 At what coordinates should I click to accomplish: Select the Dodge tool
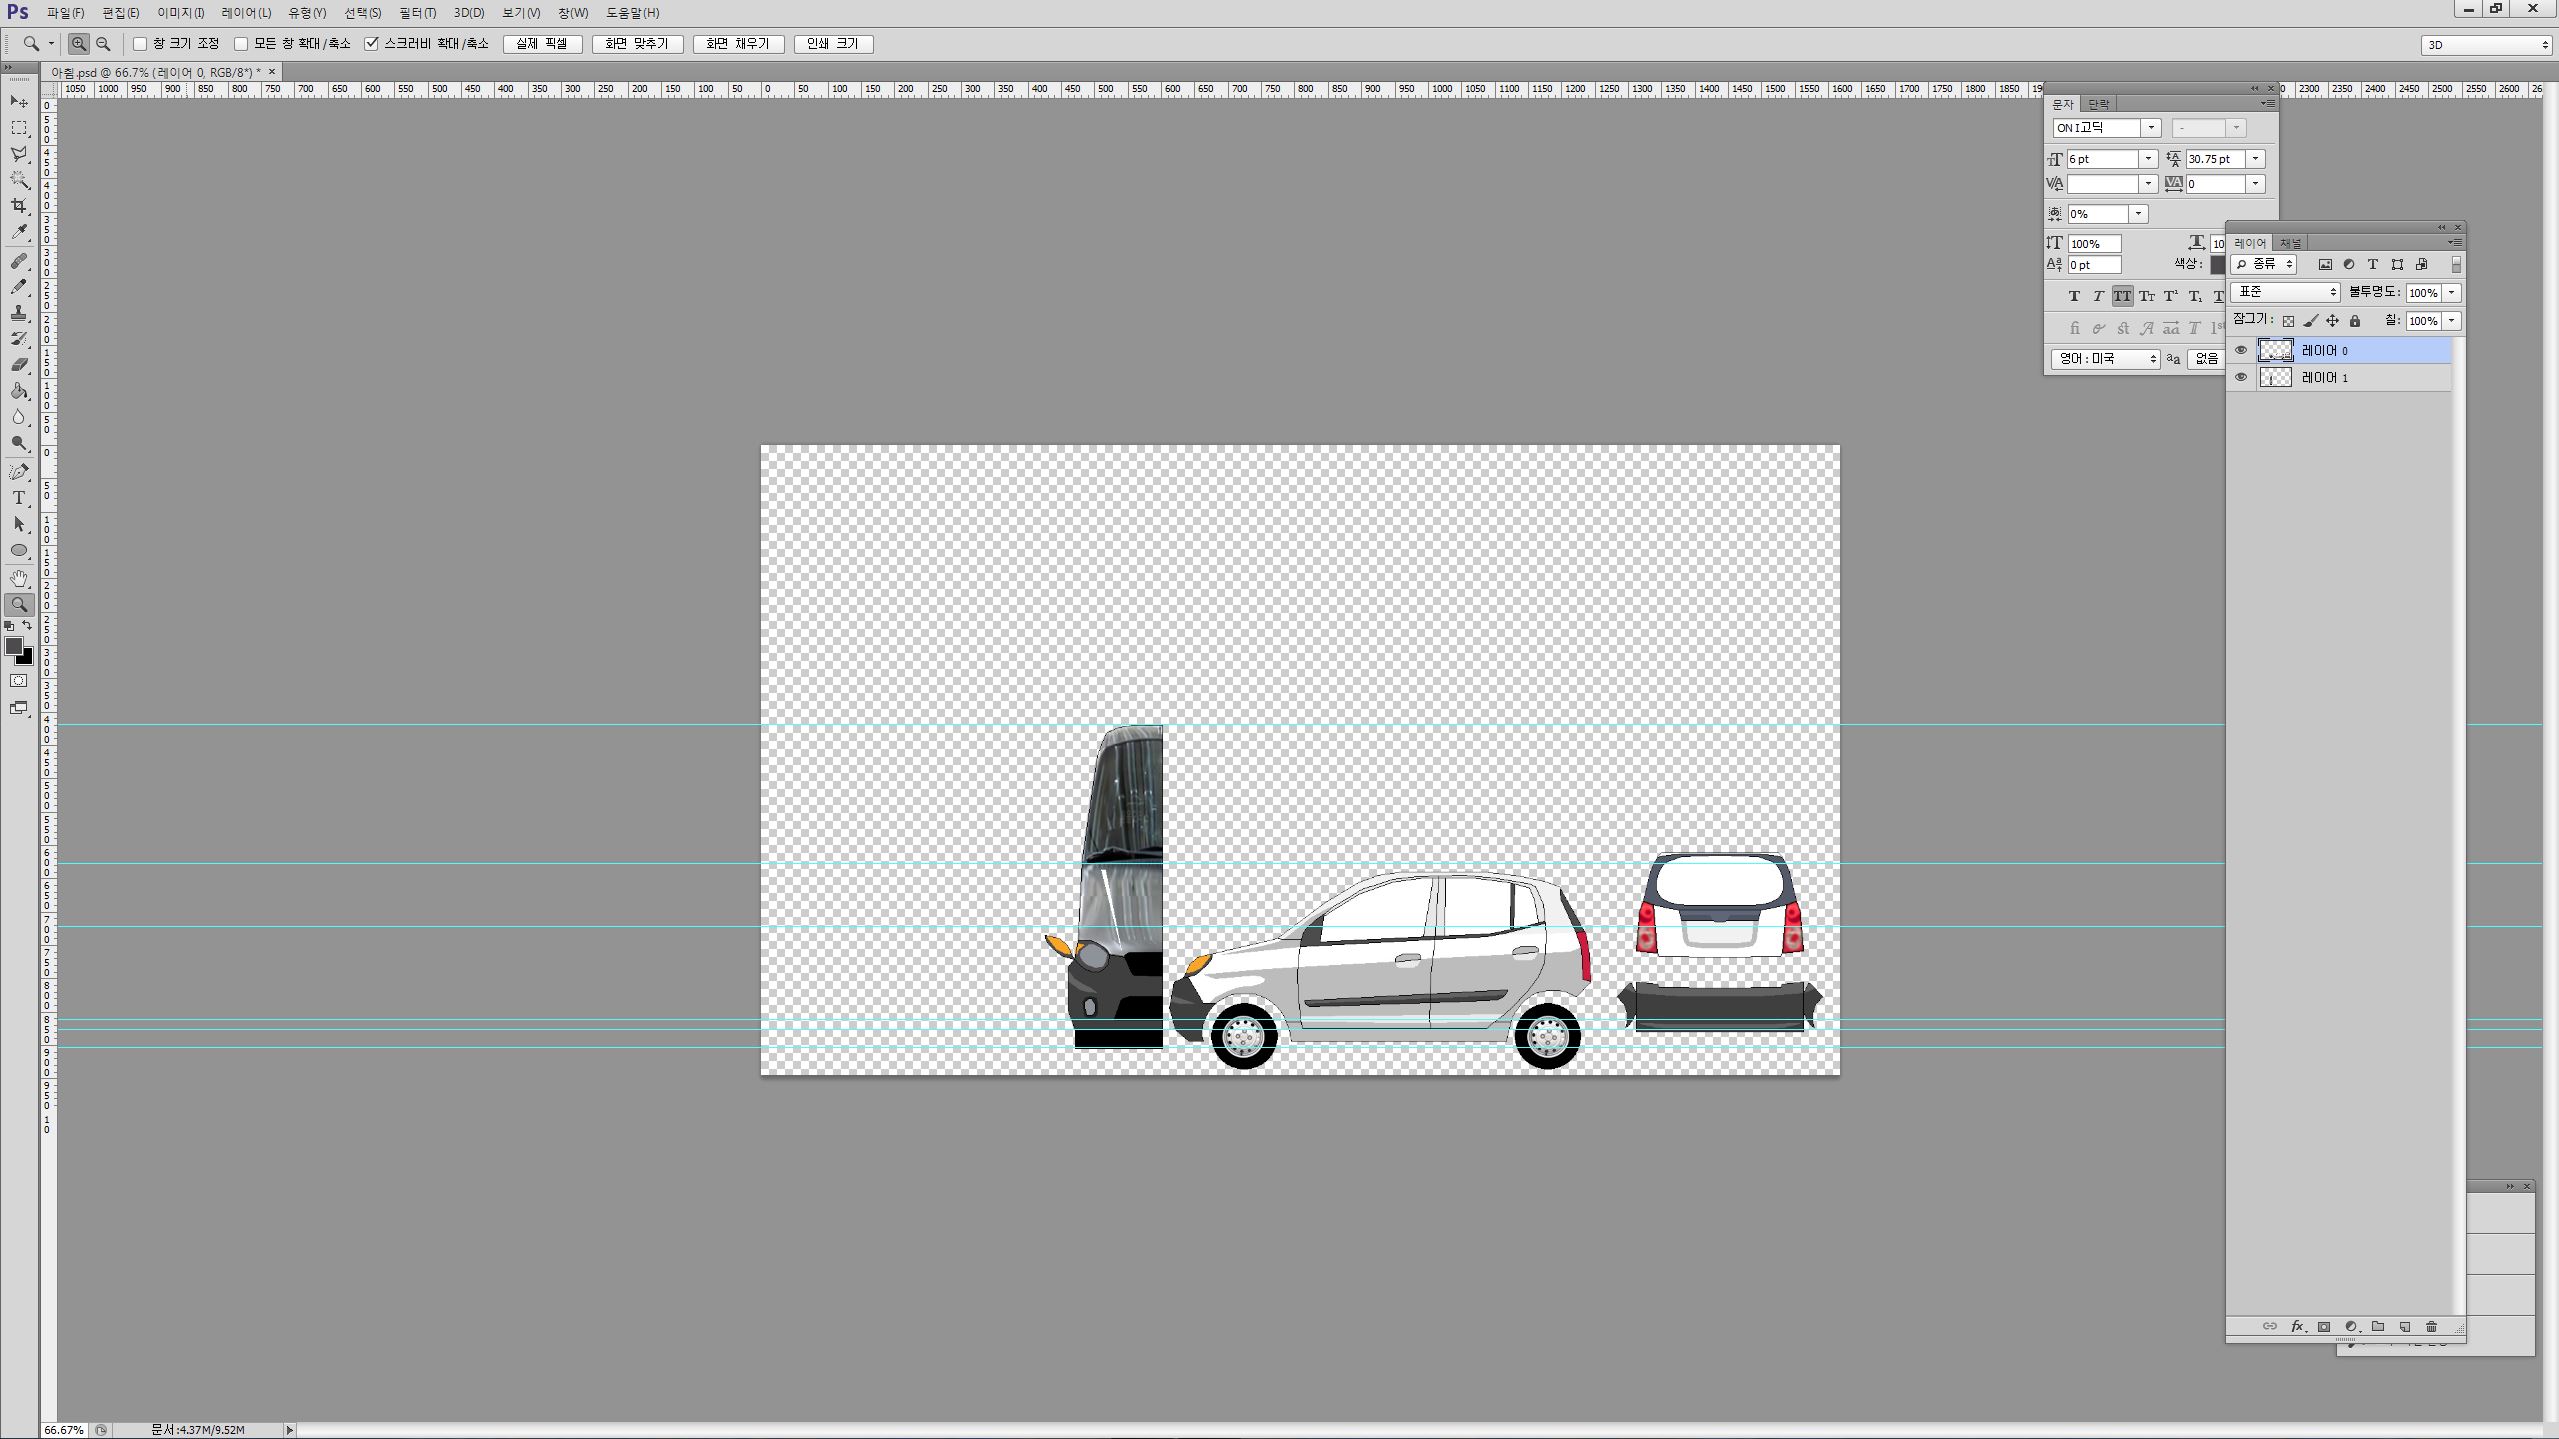[19, 443]
